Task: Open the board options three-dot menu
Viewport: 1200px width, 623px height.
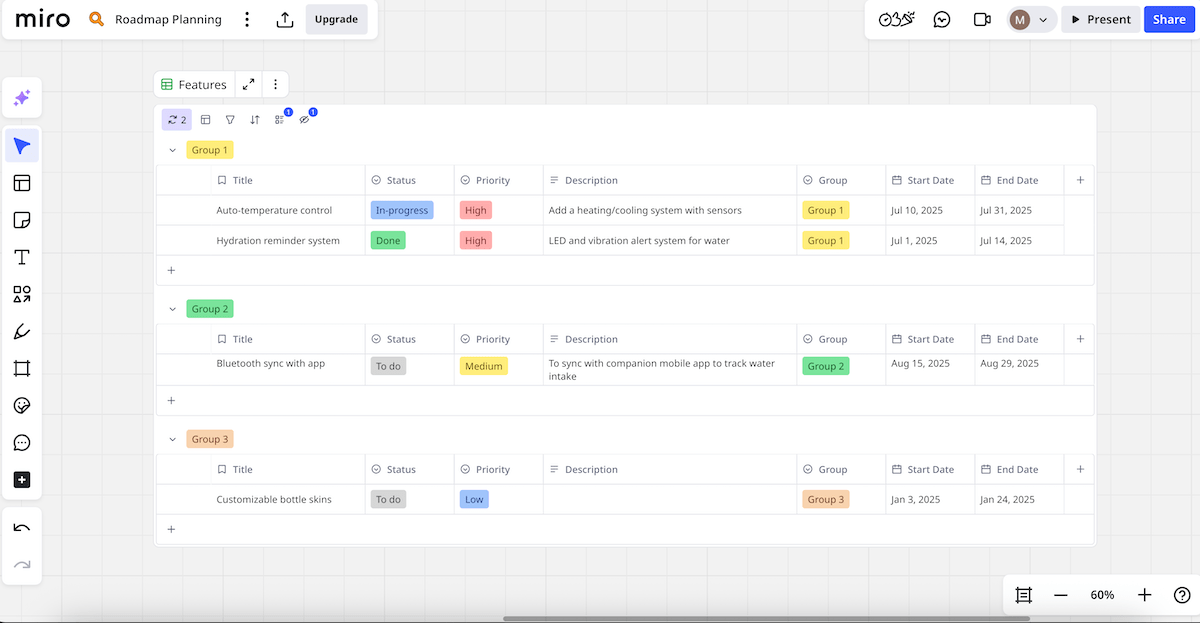Action: coord(247,19)
